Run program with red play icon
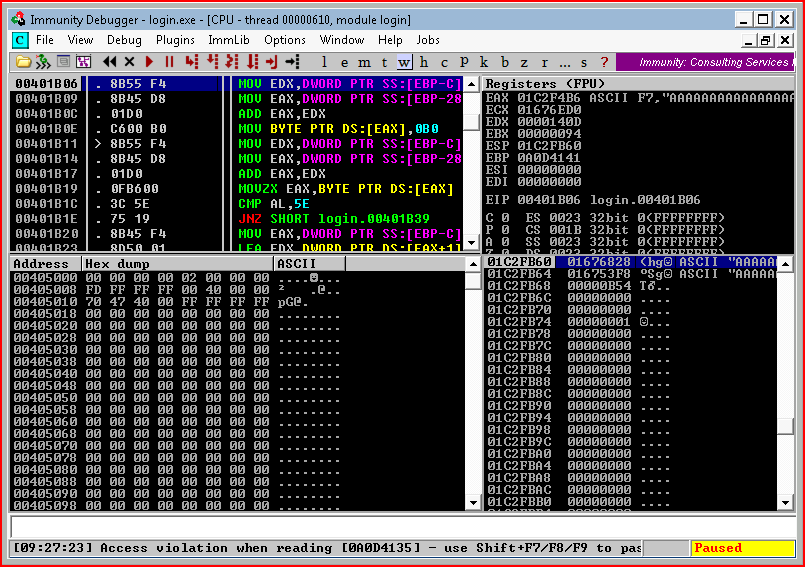This screenshot has height=567, width=805. coord(149,62)
